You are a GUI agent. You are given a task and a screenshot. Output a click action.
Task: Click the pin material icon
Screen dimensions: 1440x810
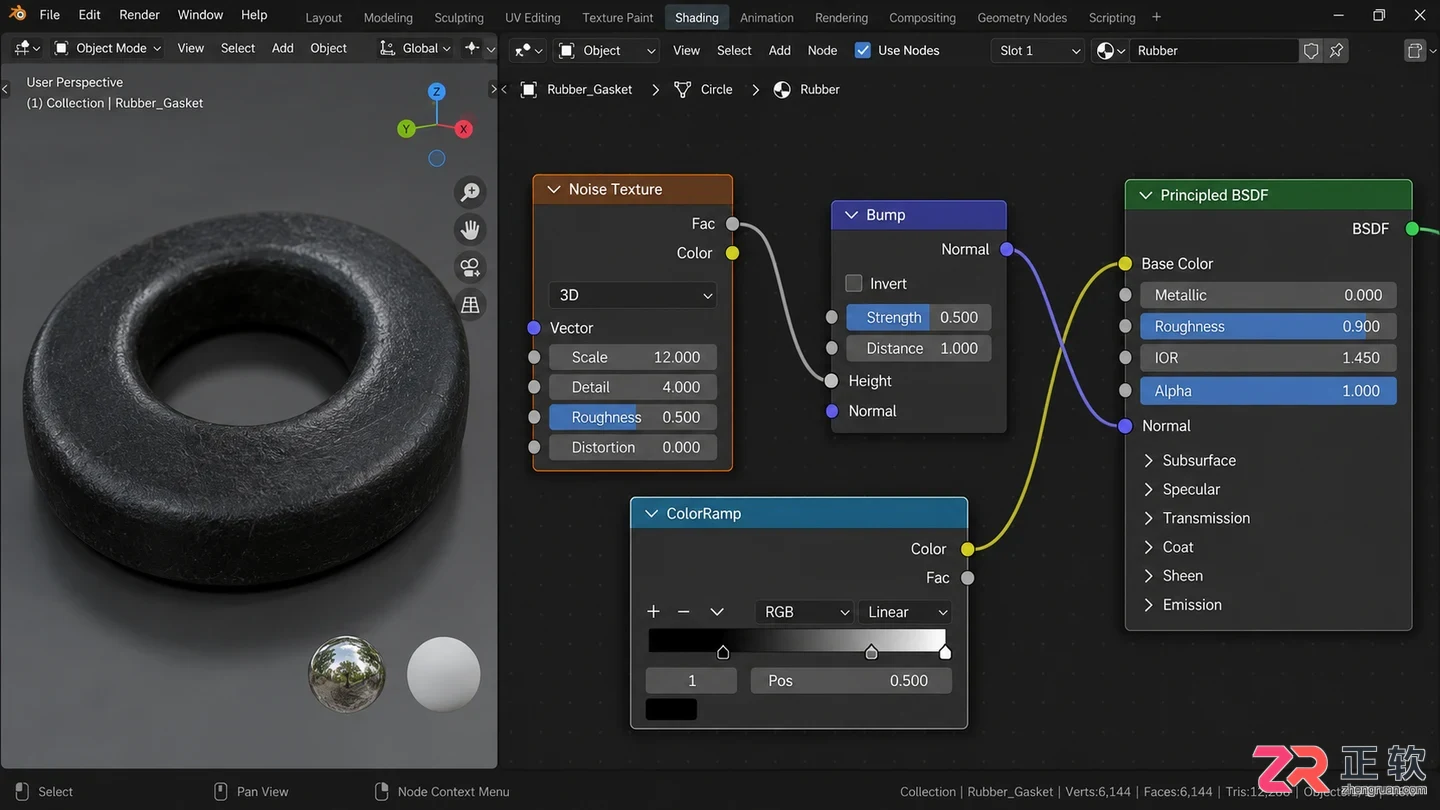1337,50
